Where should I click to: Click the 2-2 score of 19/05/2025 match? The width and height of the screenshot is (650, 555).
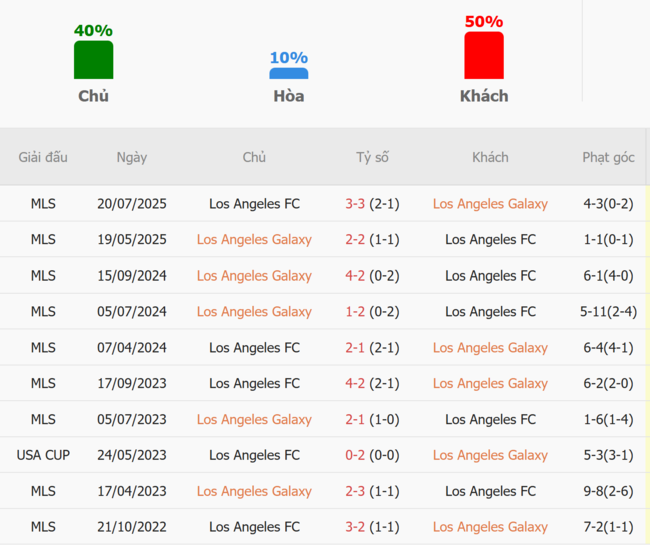pyautogui.click(x=355, y=240)
